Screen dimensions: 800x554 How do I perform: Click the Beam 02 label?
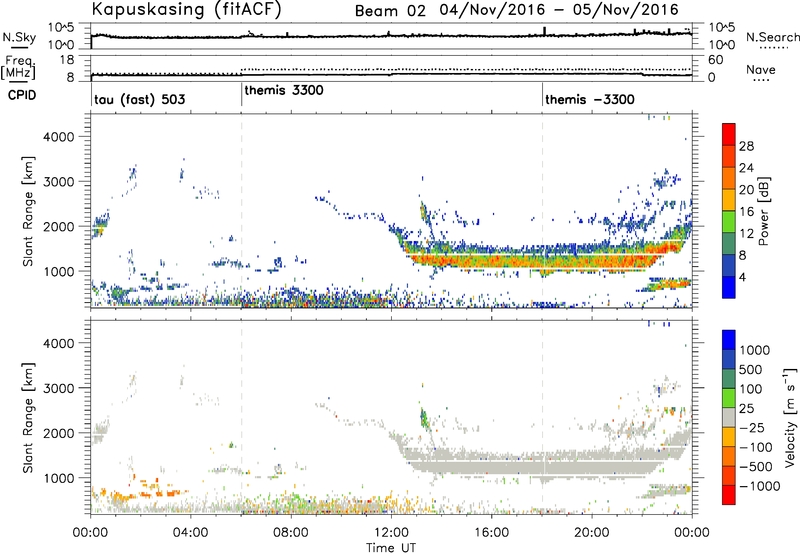390,11
